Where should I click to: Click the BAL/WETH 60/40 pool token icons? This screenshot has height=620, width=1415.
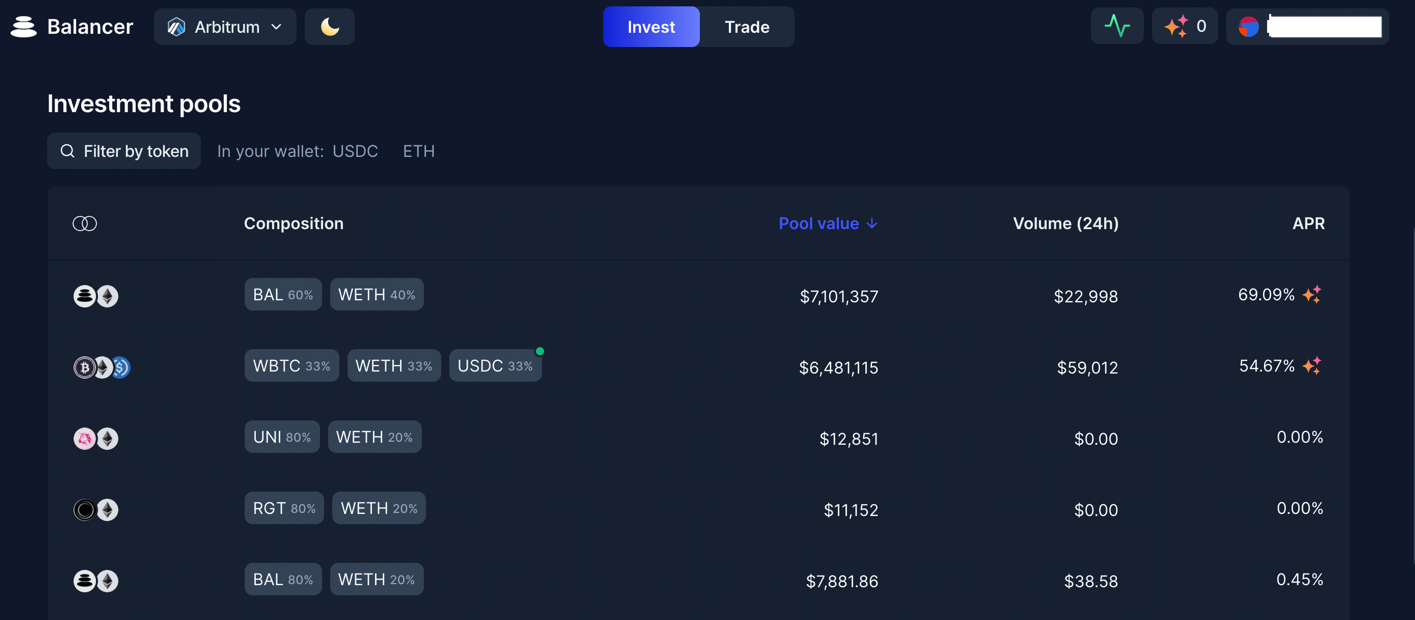(x=96, y=296)
